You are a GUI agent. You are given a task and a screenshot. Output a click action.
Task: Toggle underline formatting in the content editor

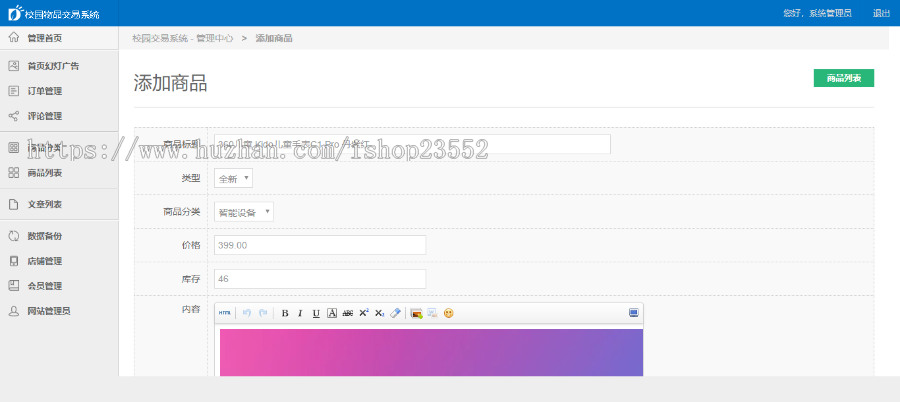(x=316, y=313)
